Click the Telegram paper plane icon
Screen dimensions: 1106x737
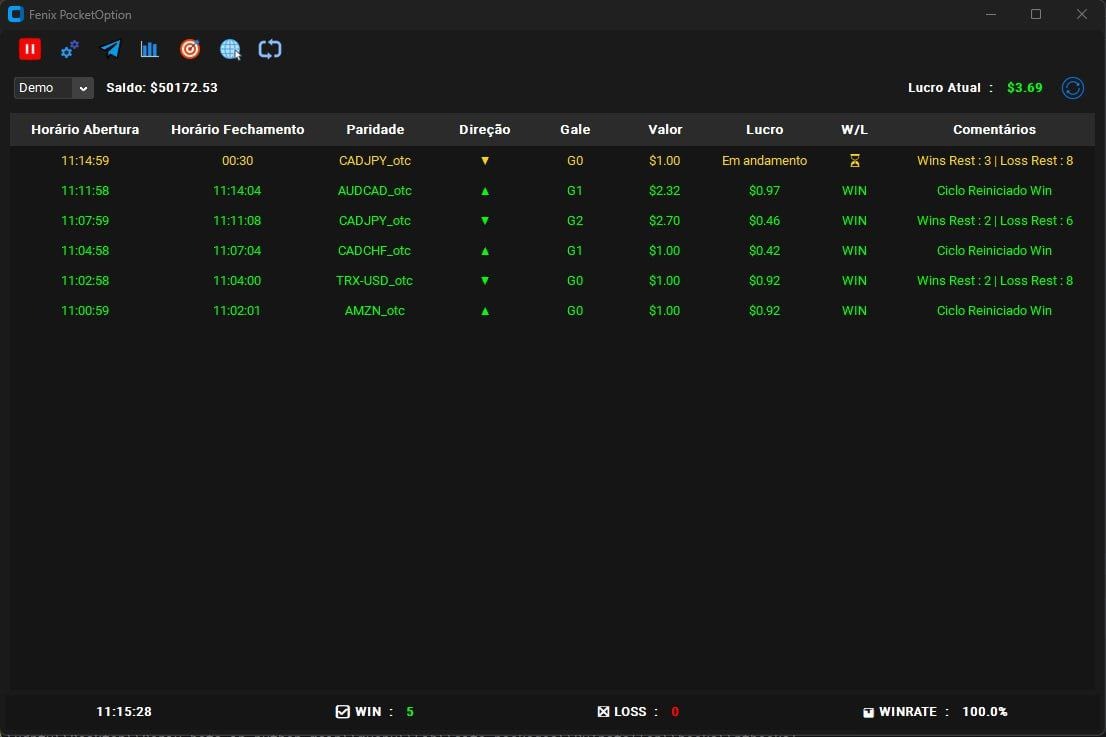(110, 49)
